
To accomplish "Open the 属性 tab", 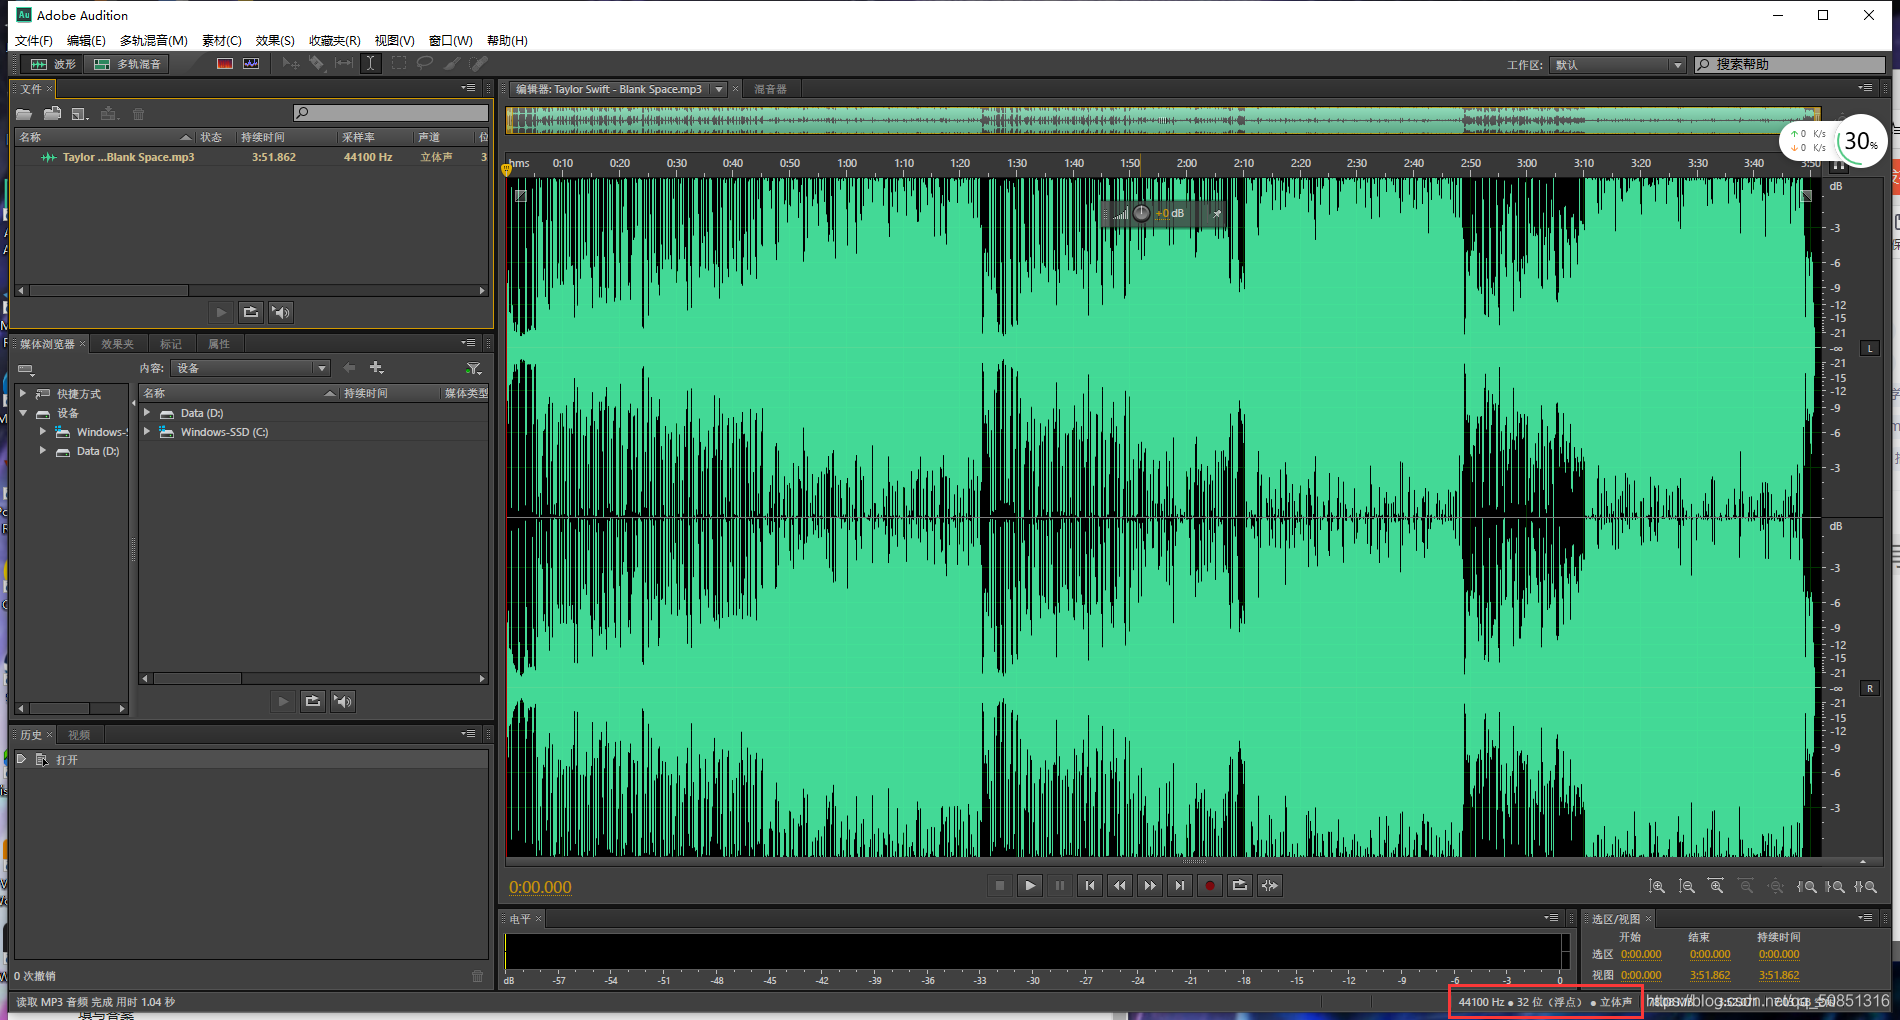I will coord(219,344).
